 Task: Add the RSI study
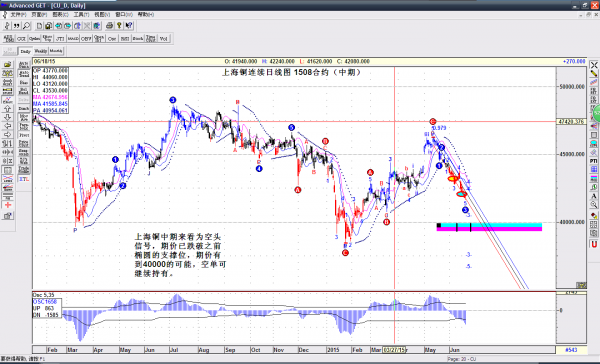[x=125, y=38]
